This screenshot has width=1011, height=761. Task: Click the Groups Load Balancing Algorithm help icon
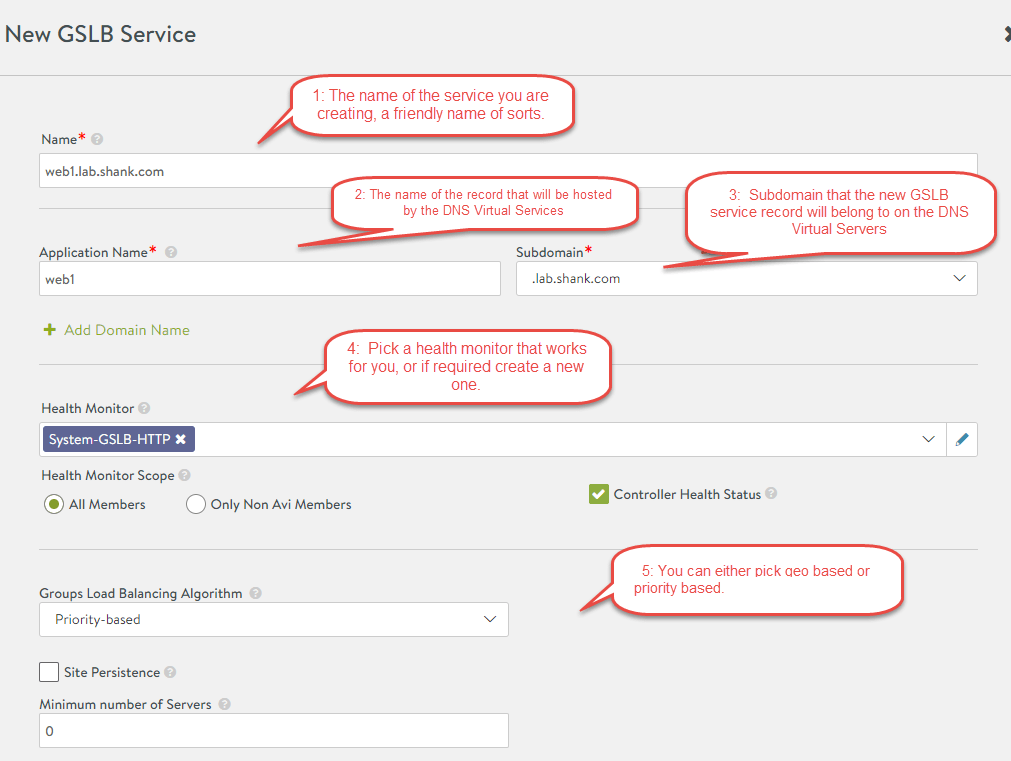point(255,593)
